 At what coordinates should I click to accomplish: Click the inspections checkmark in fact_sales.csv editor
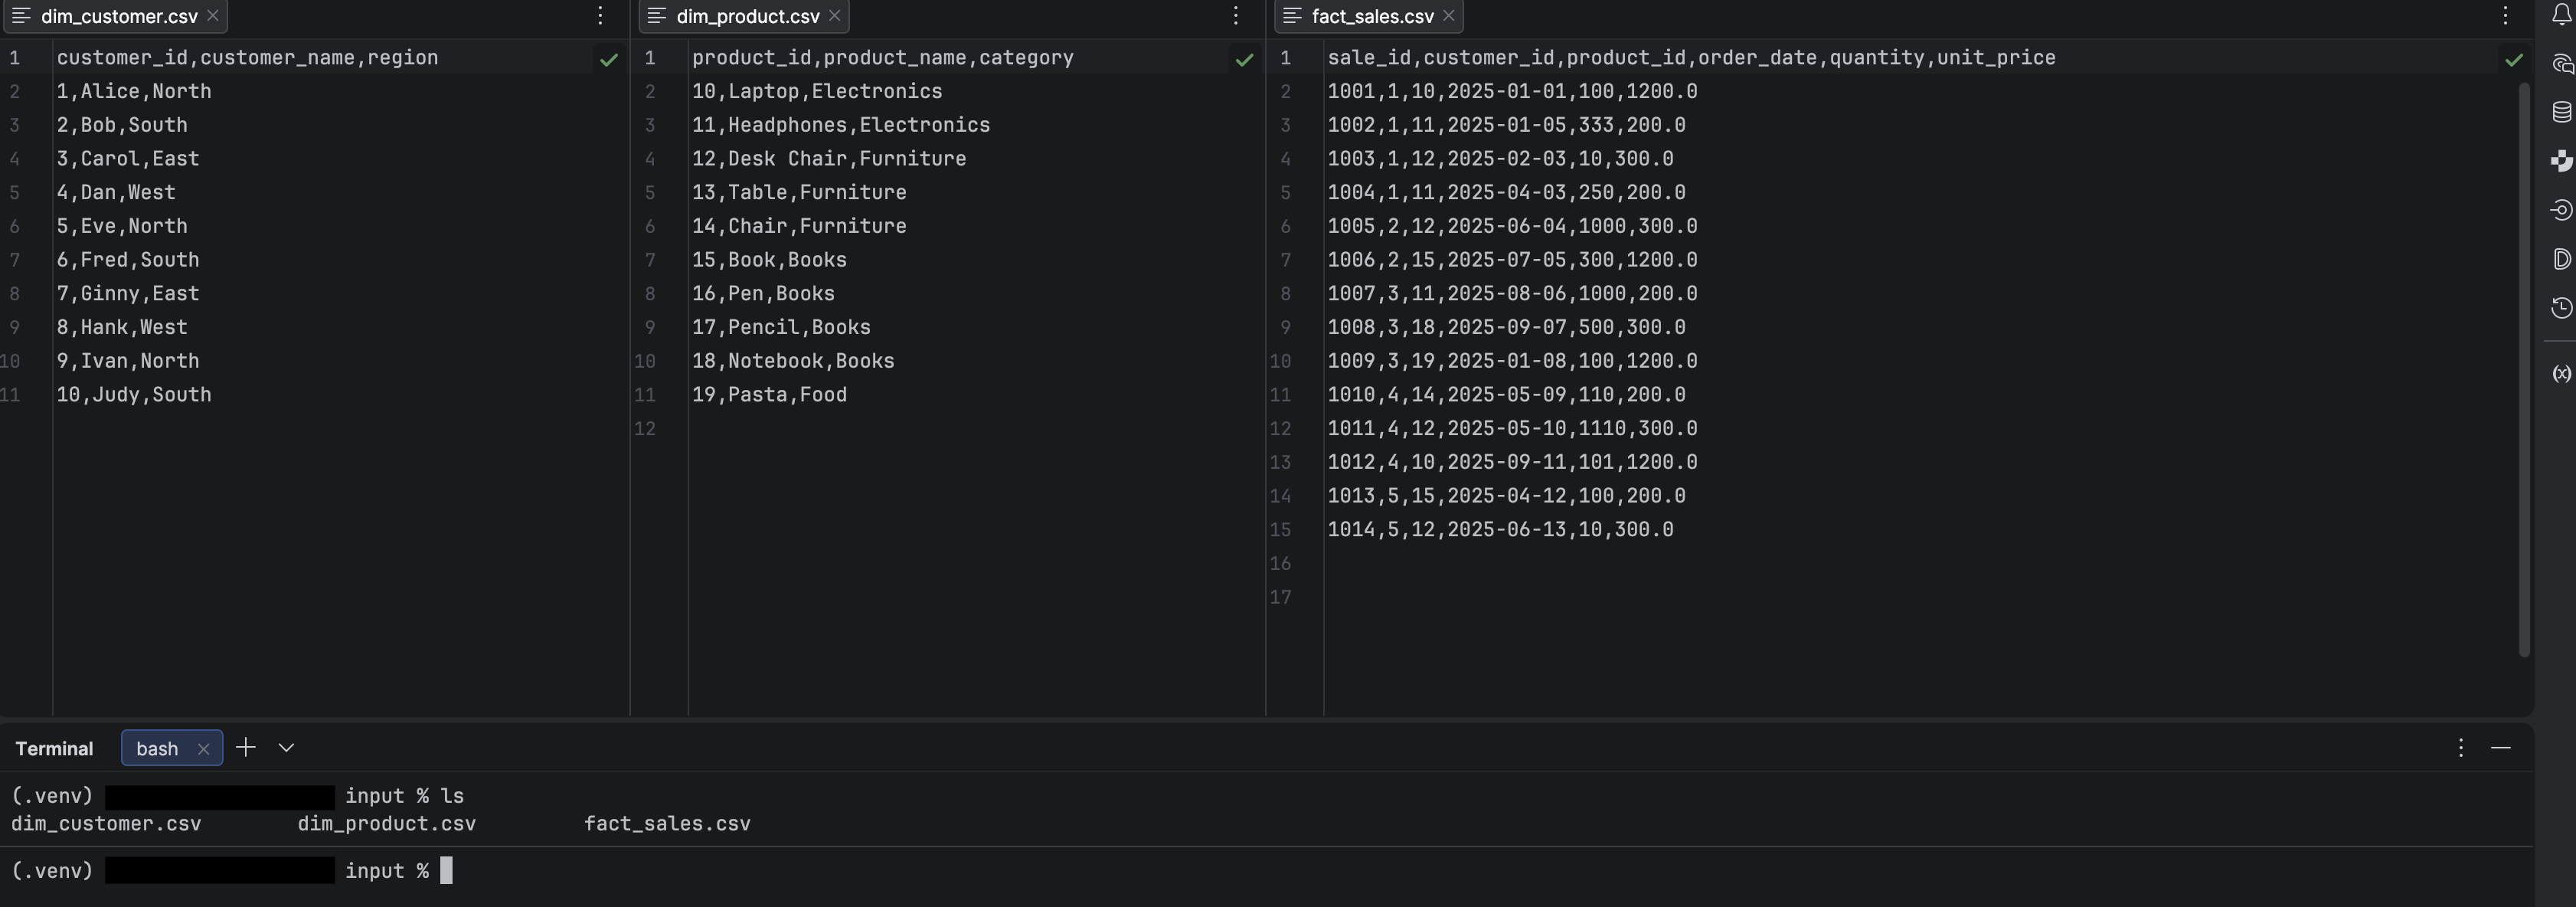(2514, 59)
